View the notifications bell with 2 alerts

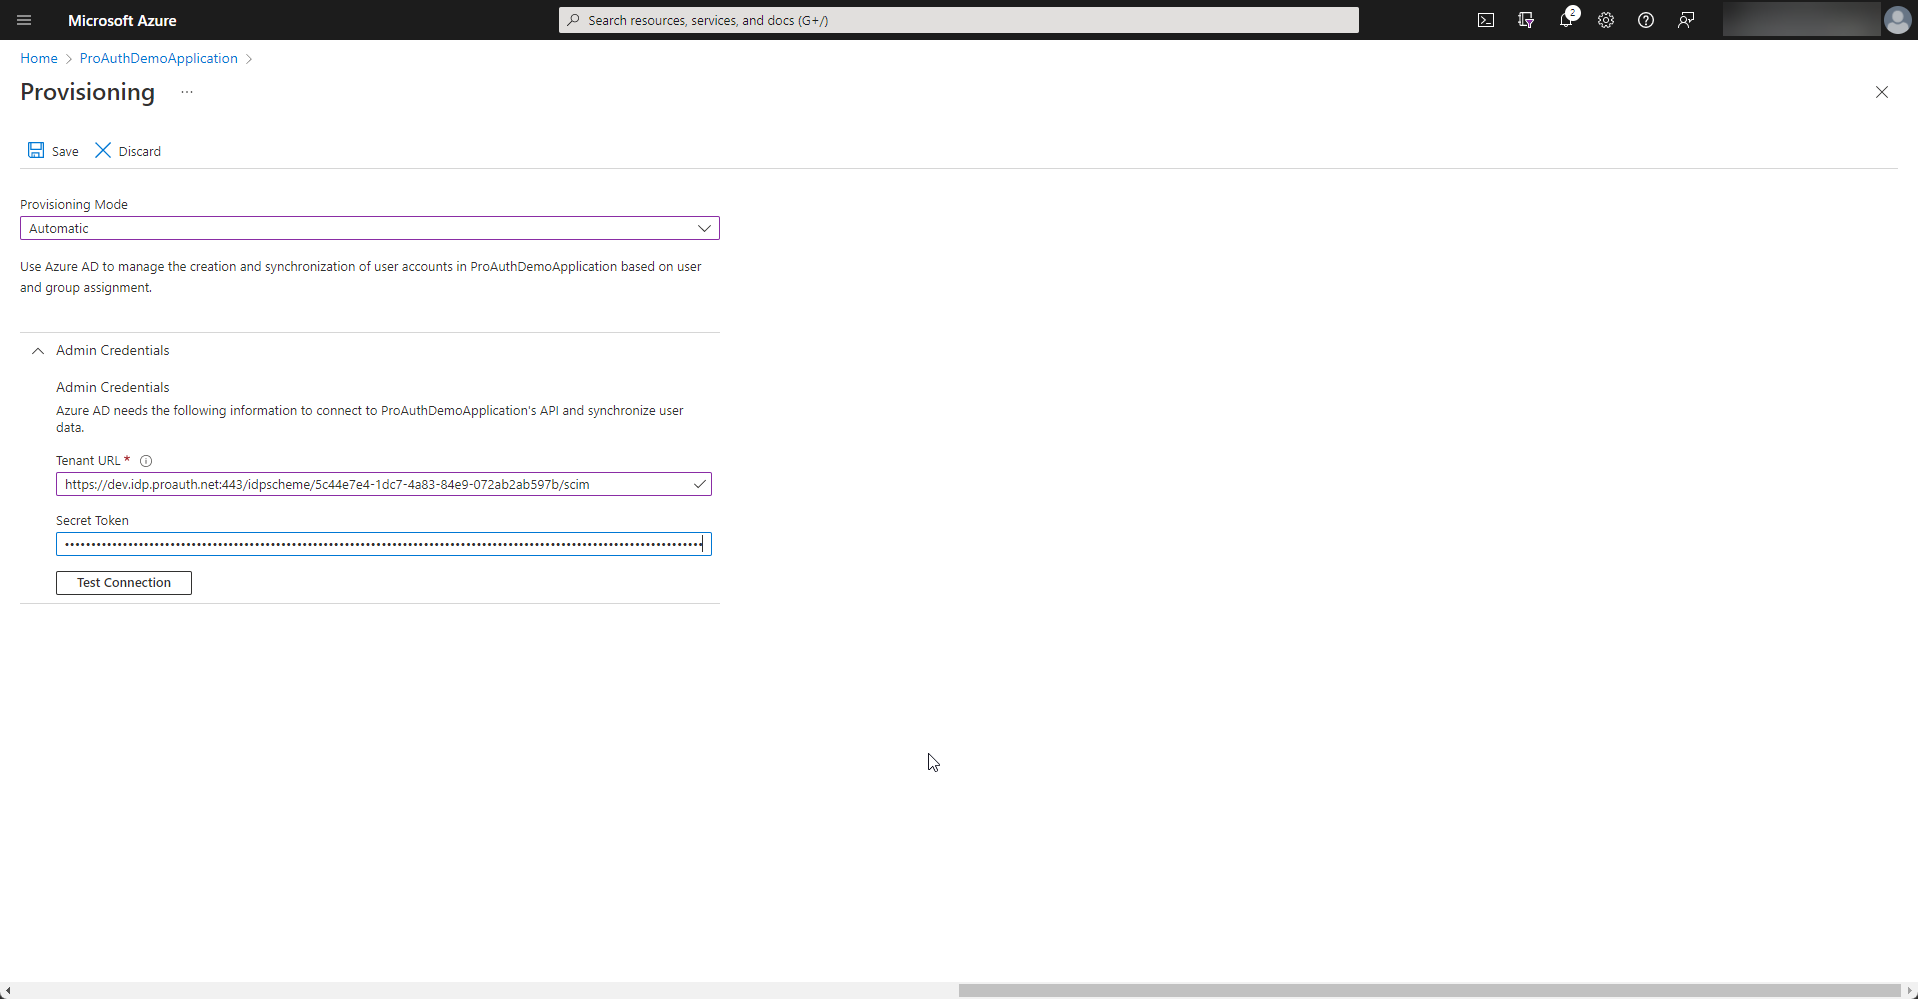[1566, 20]
